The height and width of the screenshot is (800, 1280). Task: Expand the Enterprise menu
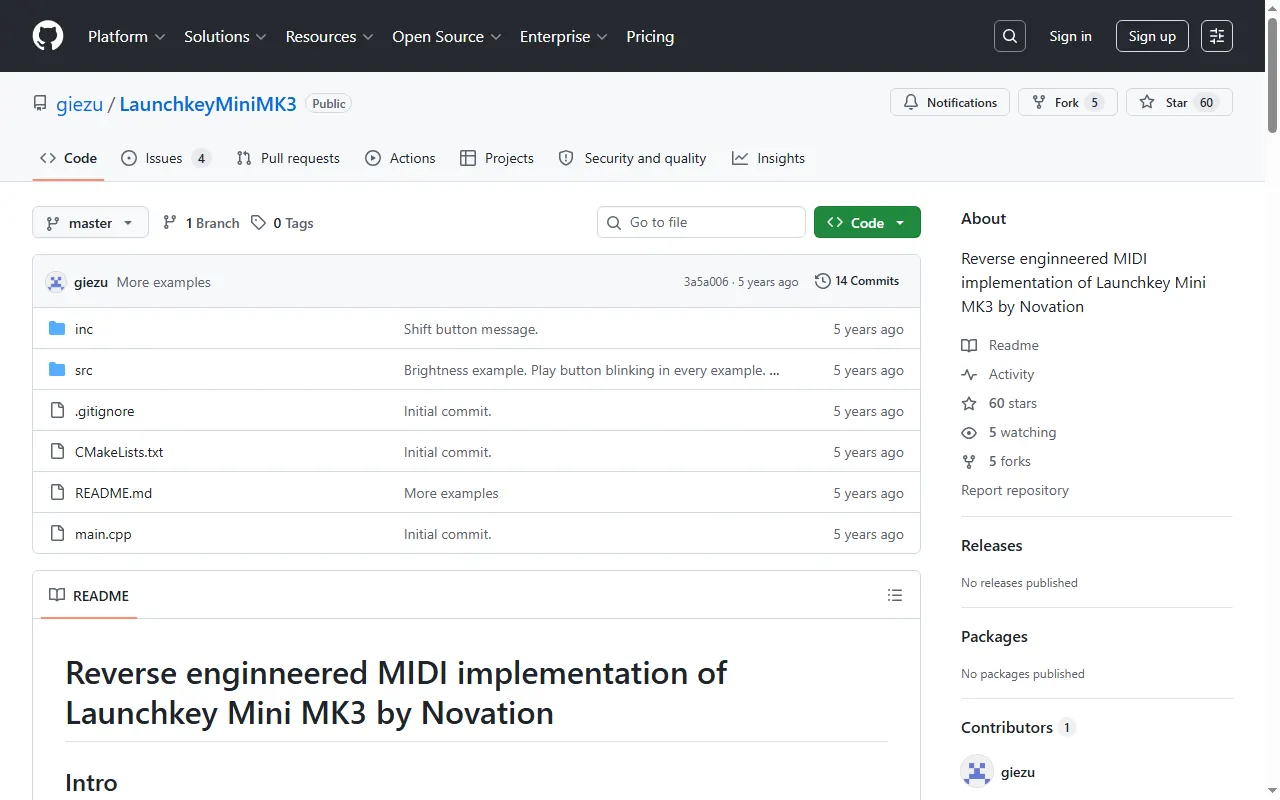pyautogui.click(x=564, y=36)
